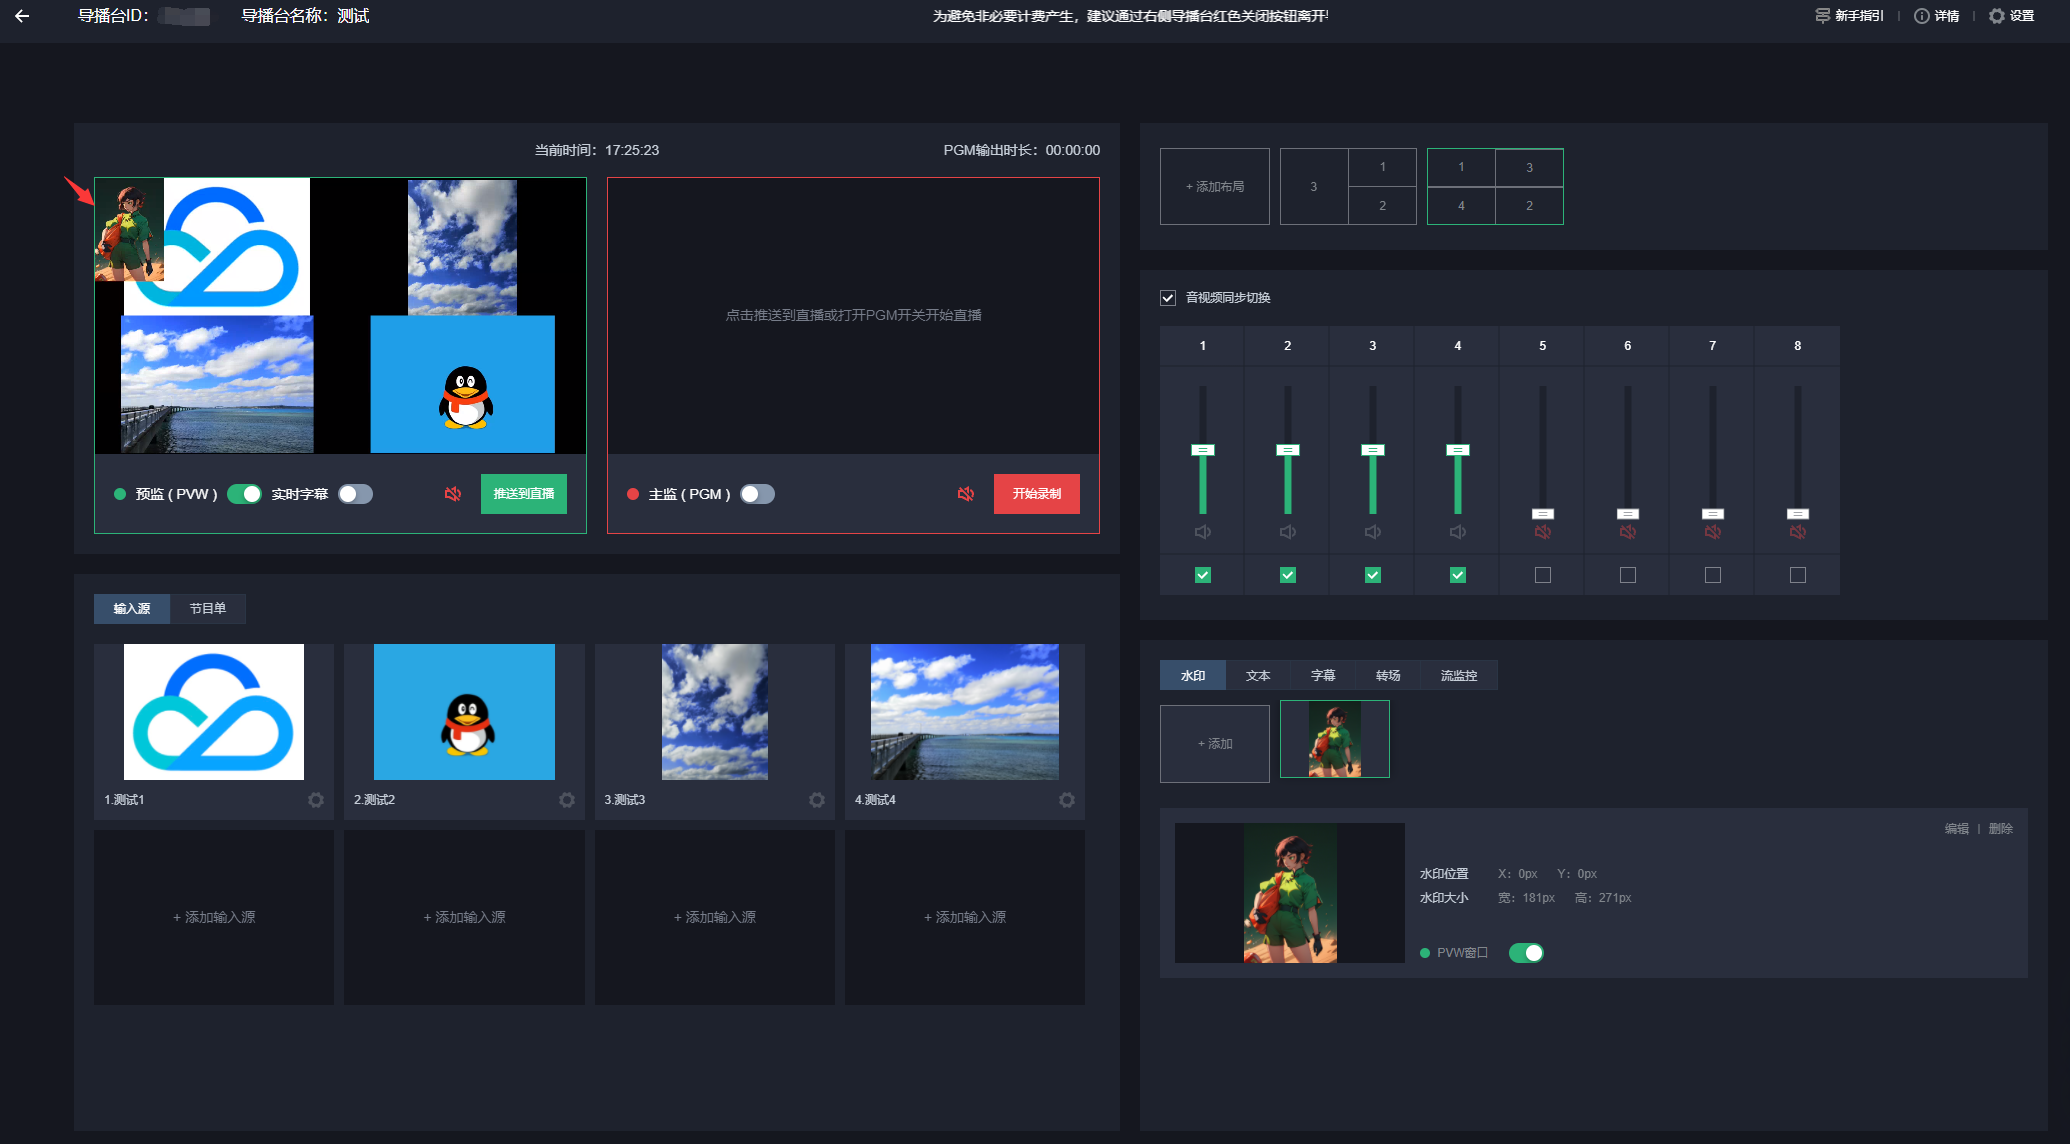This screenshot has width=2070, height=1144.
Task: Click the 推送到直播 button
Action: pos(523,494)
